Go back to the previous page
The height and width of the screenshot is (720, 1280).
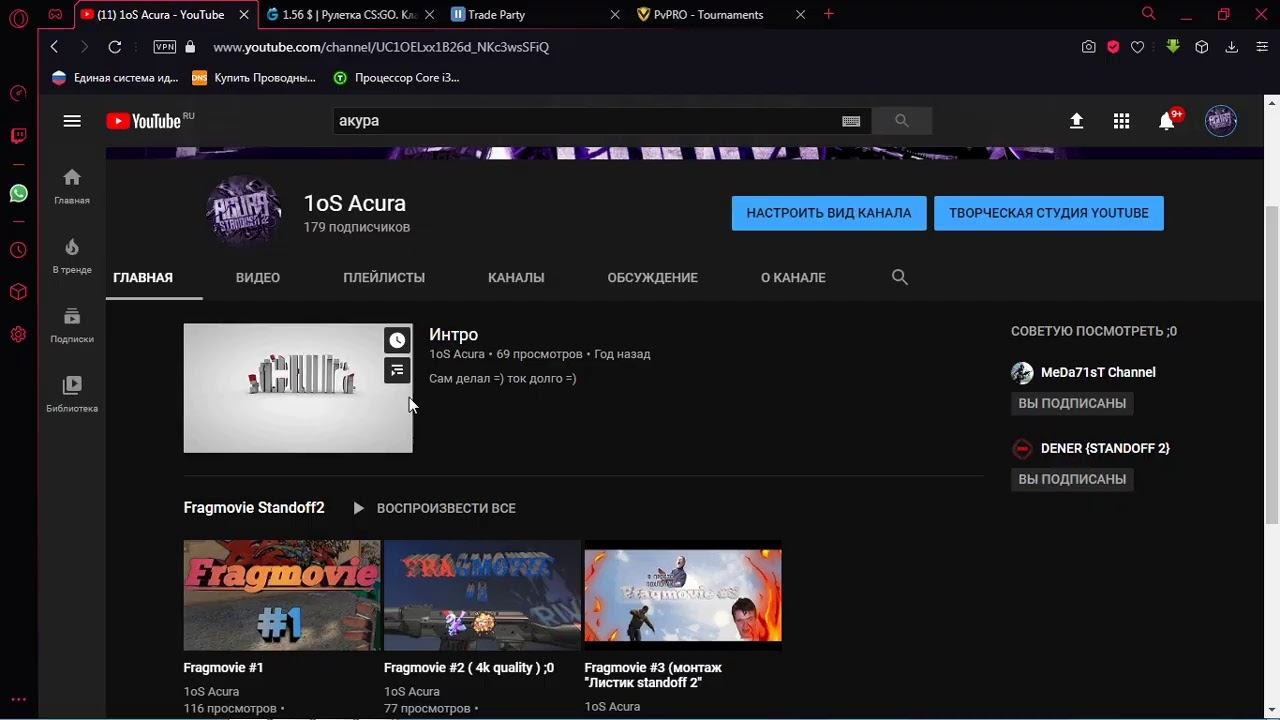pyautogui.click(x=54, y=47)
